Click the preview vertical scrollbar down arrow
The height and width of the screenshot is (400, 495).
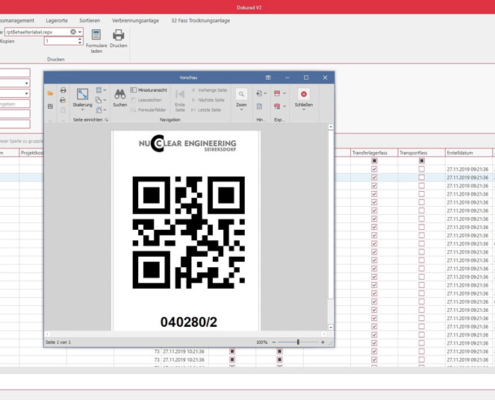[x=331, y=328]
